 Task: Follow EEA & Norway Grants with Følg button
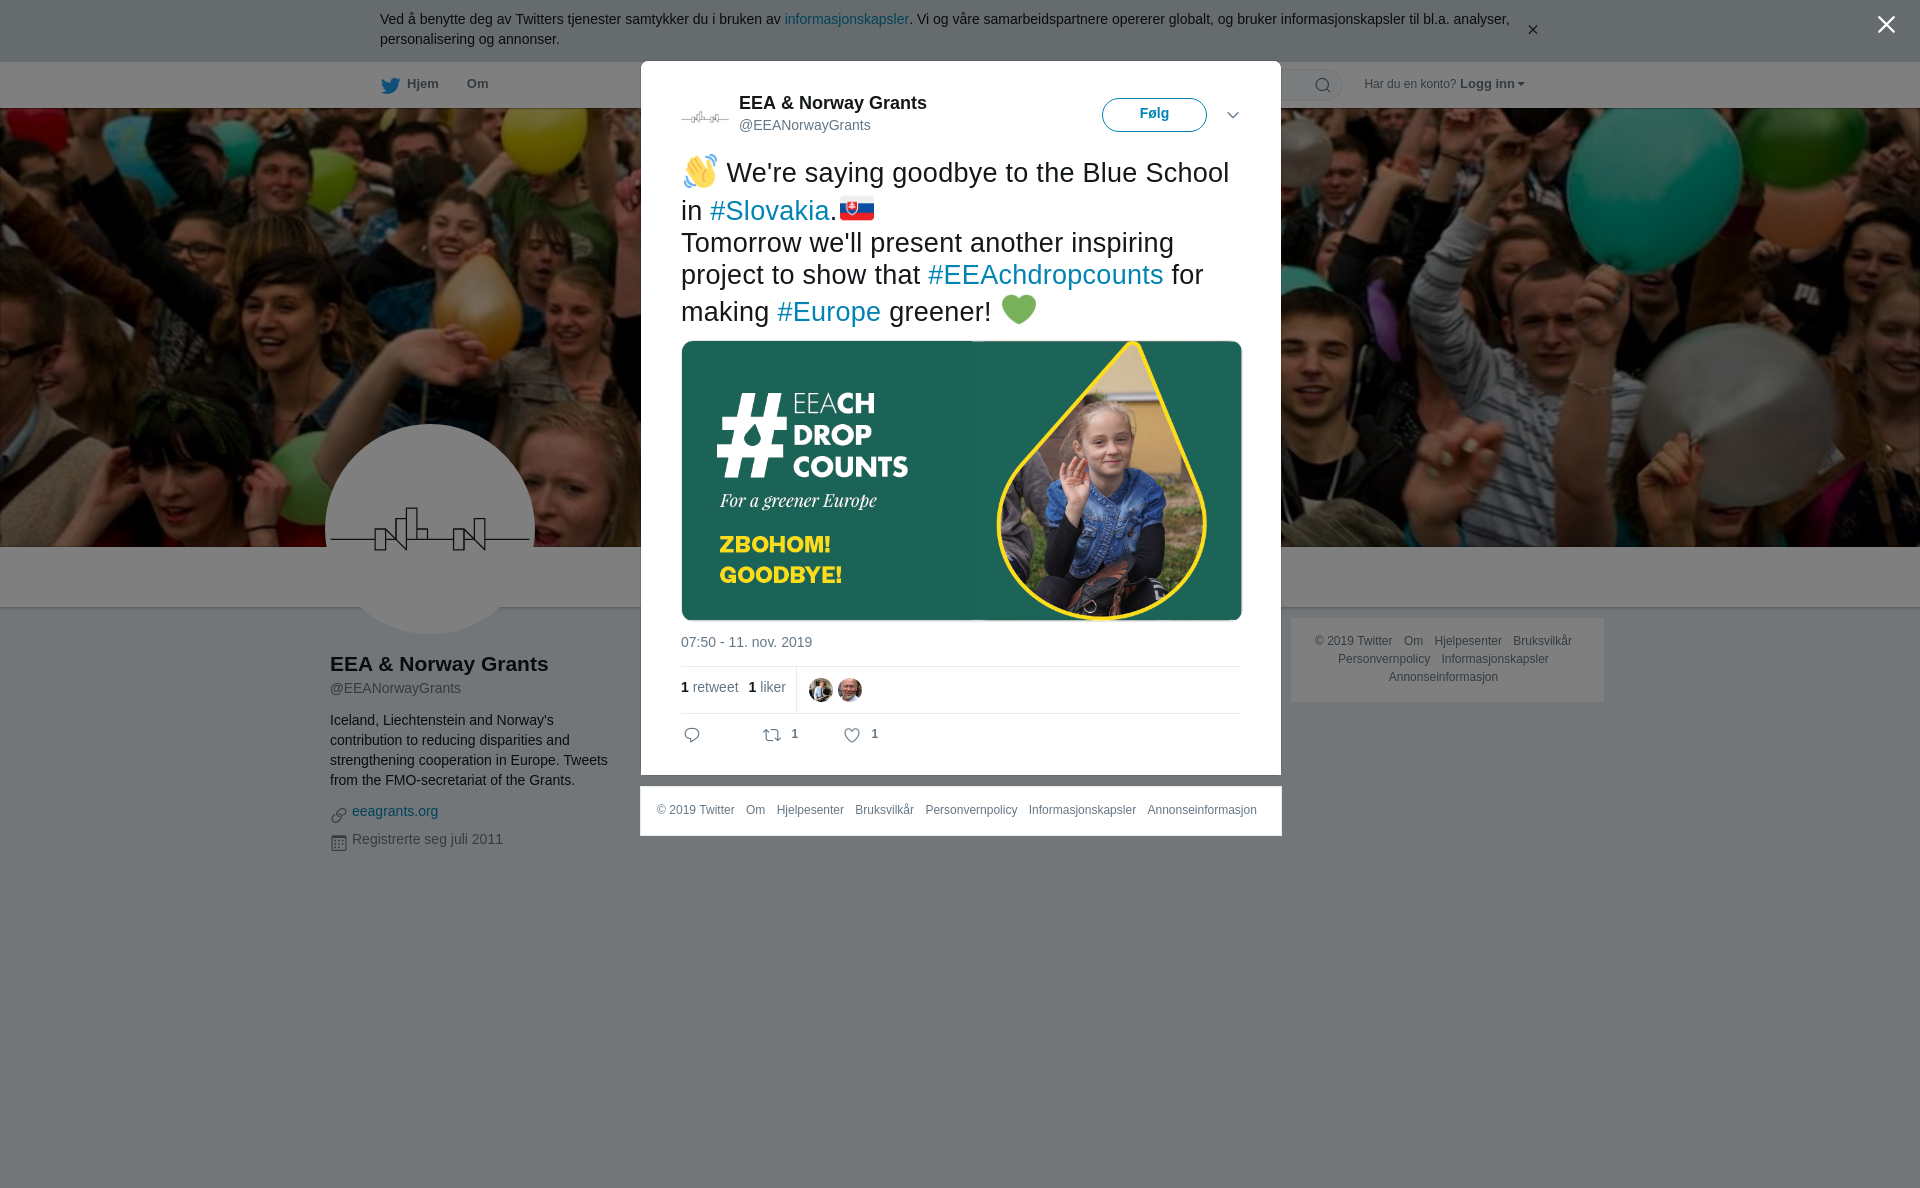pyautogui.click(x=1154, y=115)
